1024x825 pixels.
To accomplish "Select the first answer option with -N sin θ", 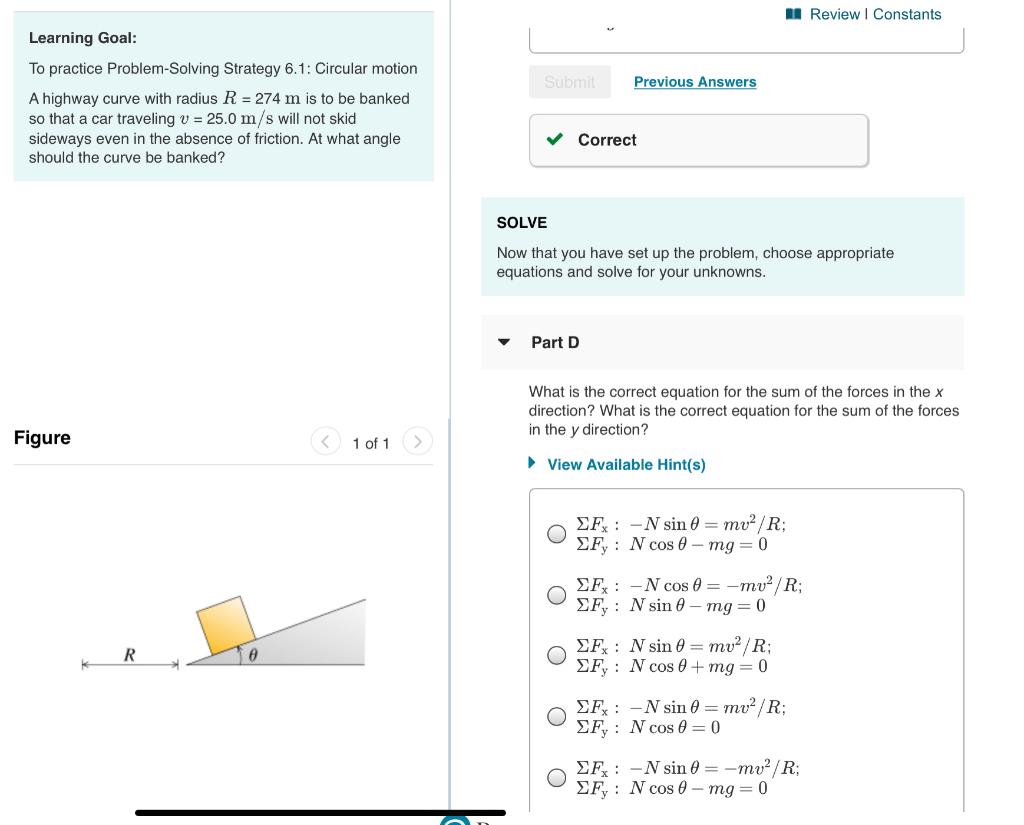I will pos(558,534).
